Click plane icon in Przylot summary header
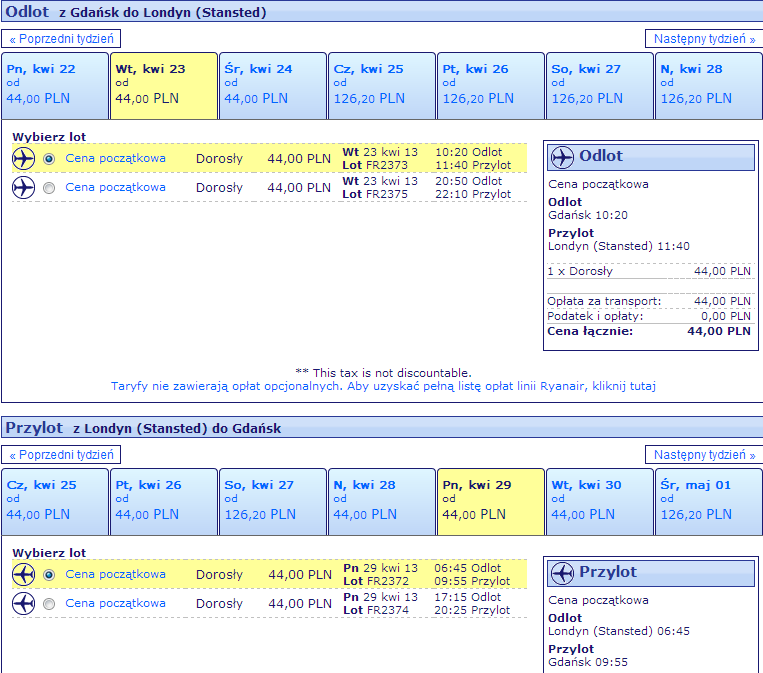The width and height of the screenshot is (763, 673). [x=562, y=573]
